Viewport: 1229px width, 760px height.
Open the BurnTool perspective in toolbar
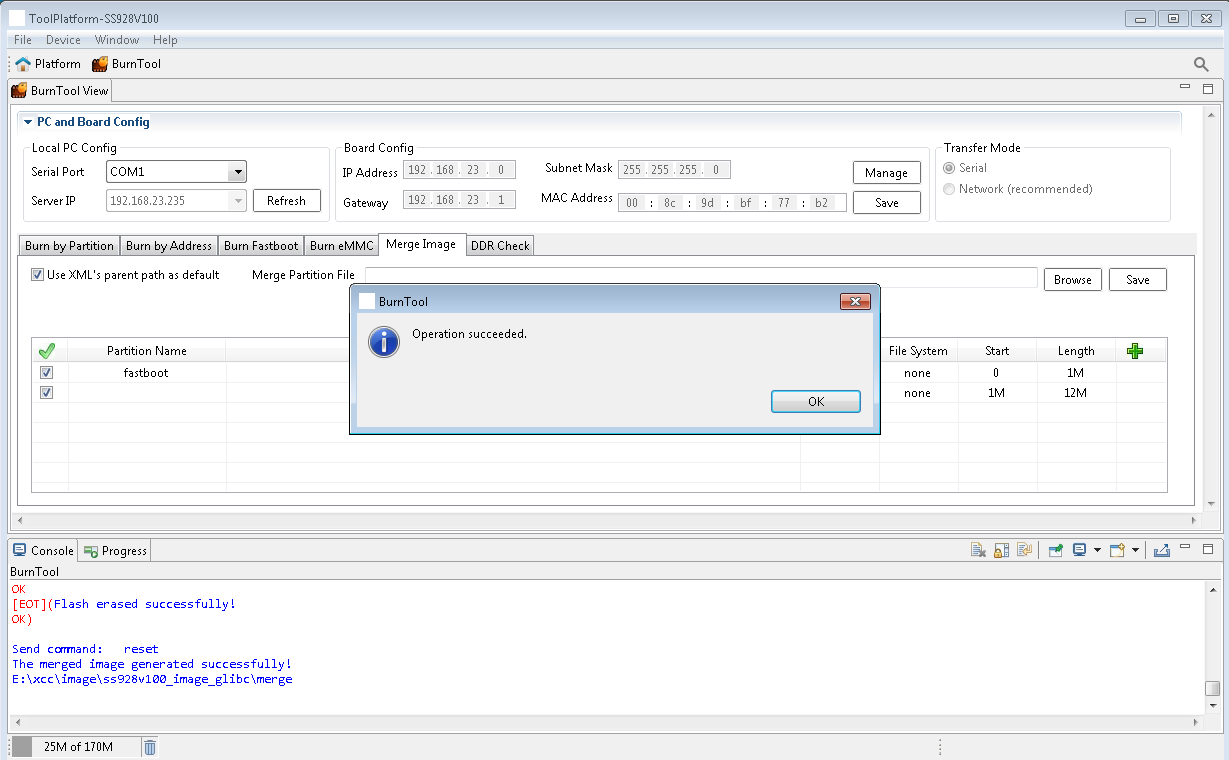tap(126, 64)
